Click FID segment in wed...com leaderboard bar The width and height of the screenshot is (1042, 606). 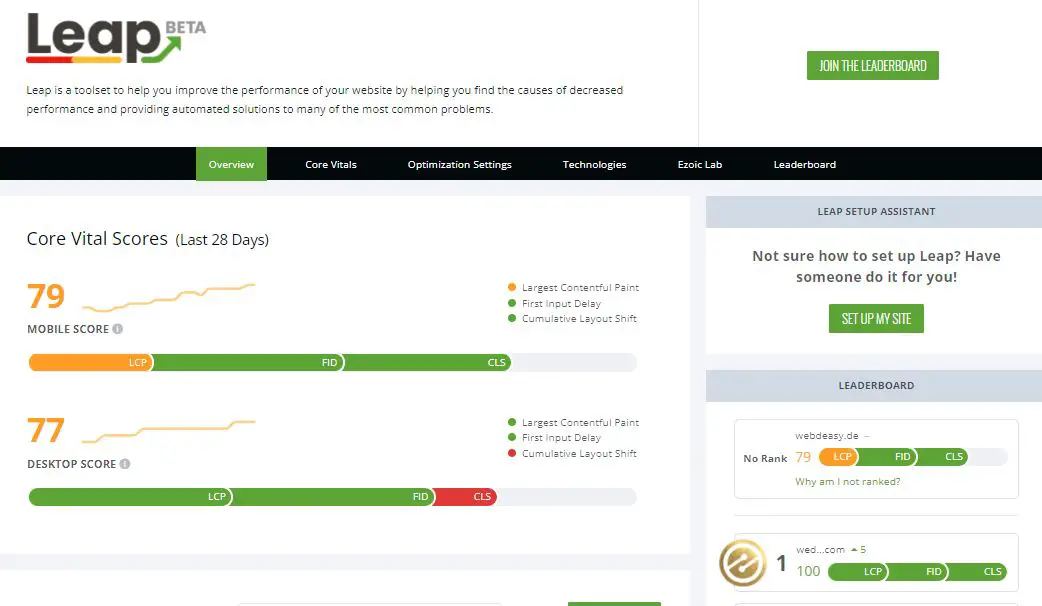point(918,571)
